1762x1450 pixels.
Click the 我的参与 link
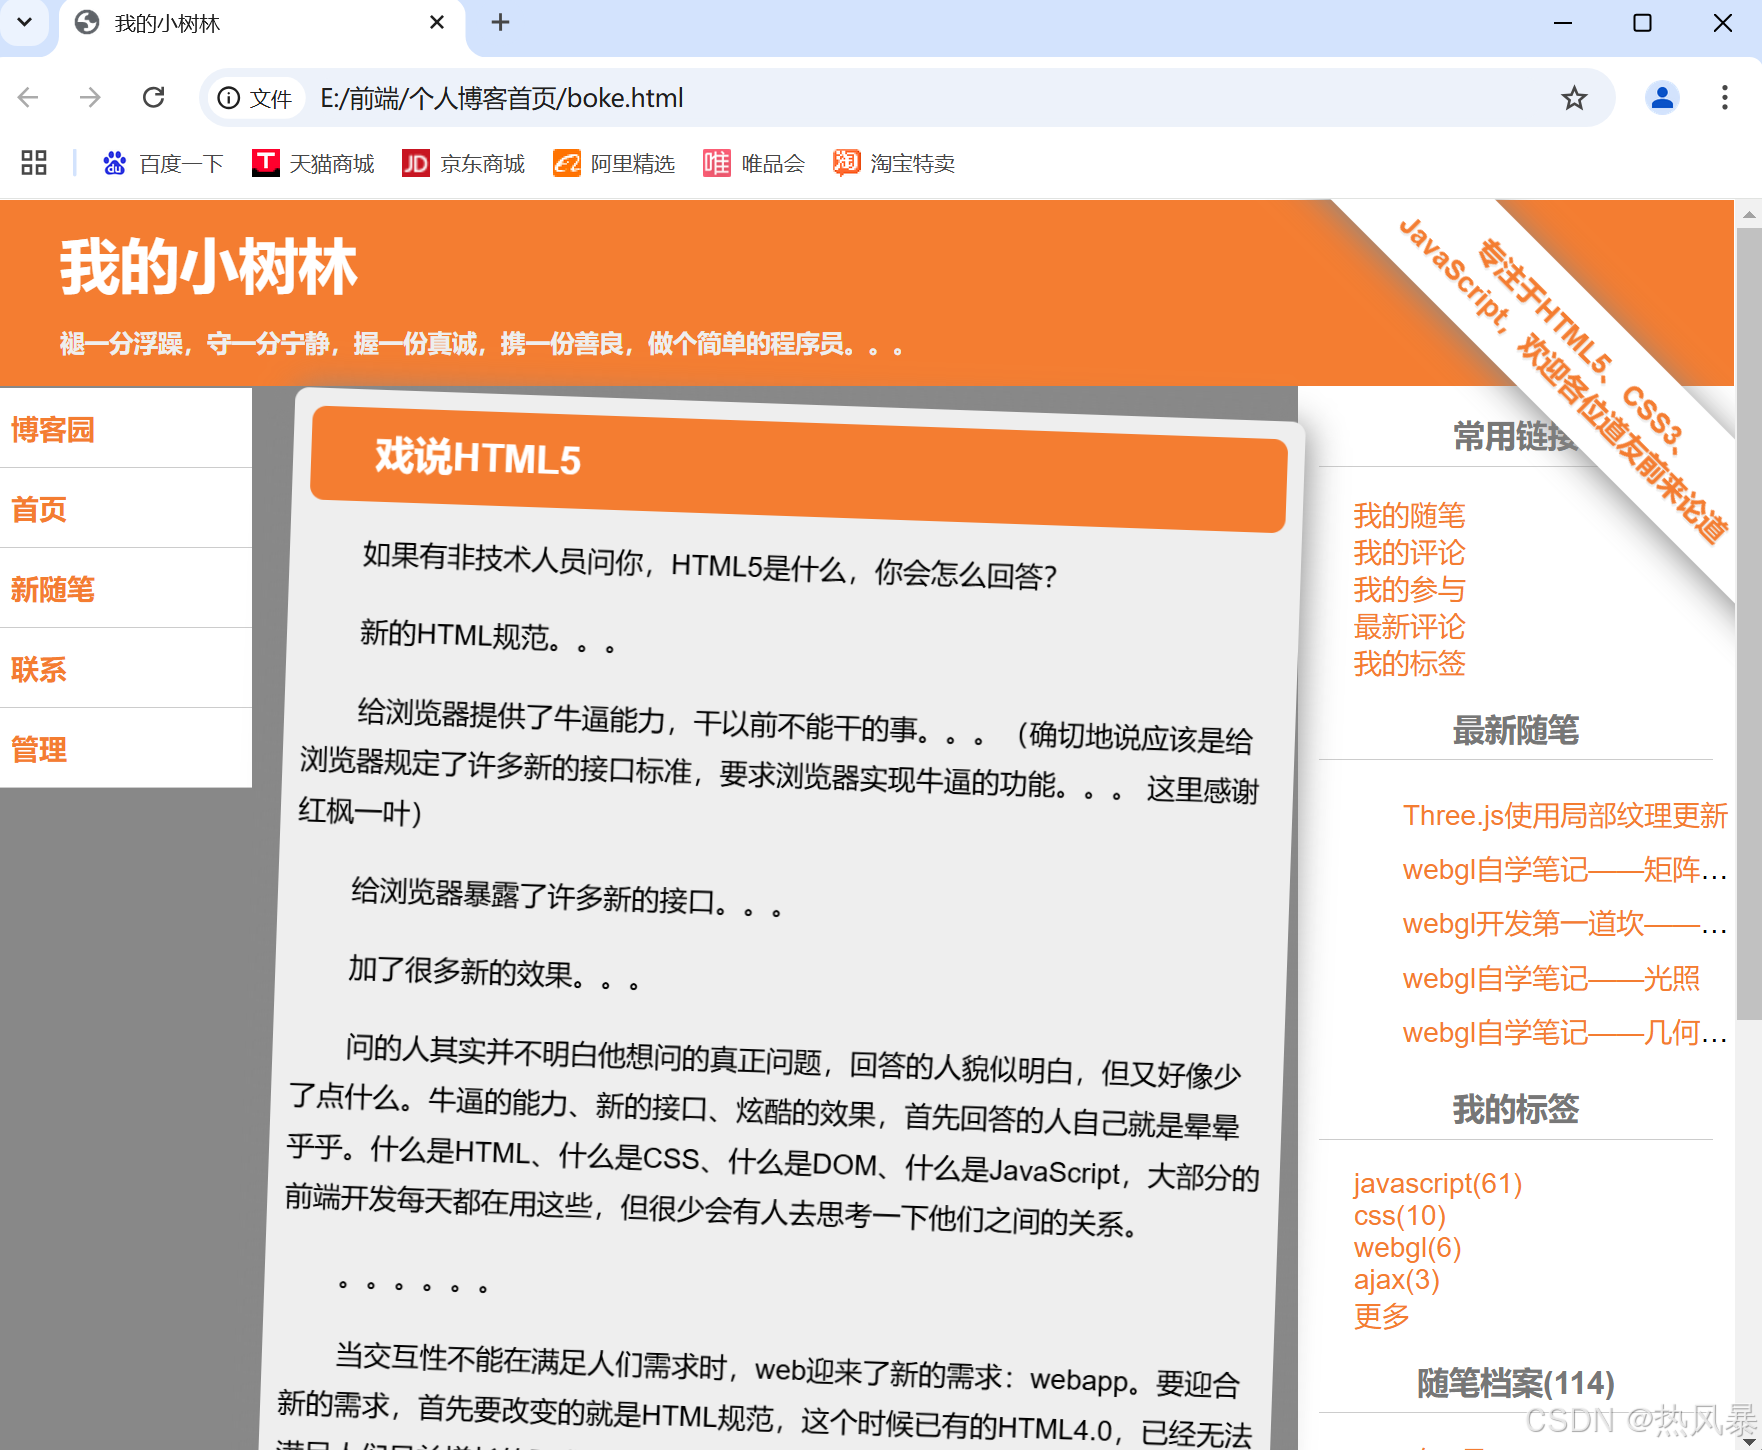tap(1409, 589)
